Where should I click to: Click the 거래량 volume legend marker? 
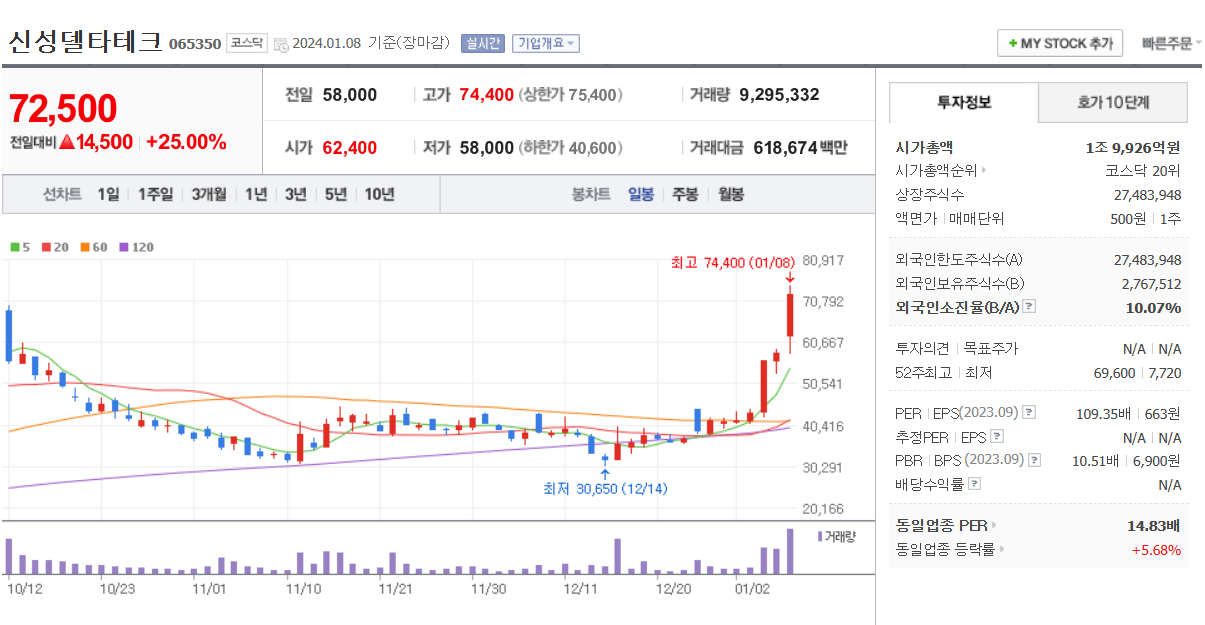point(820,536)
